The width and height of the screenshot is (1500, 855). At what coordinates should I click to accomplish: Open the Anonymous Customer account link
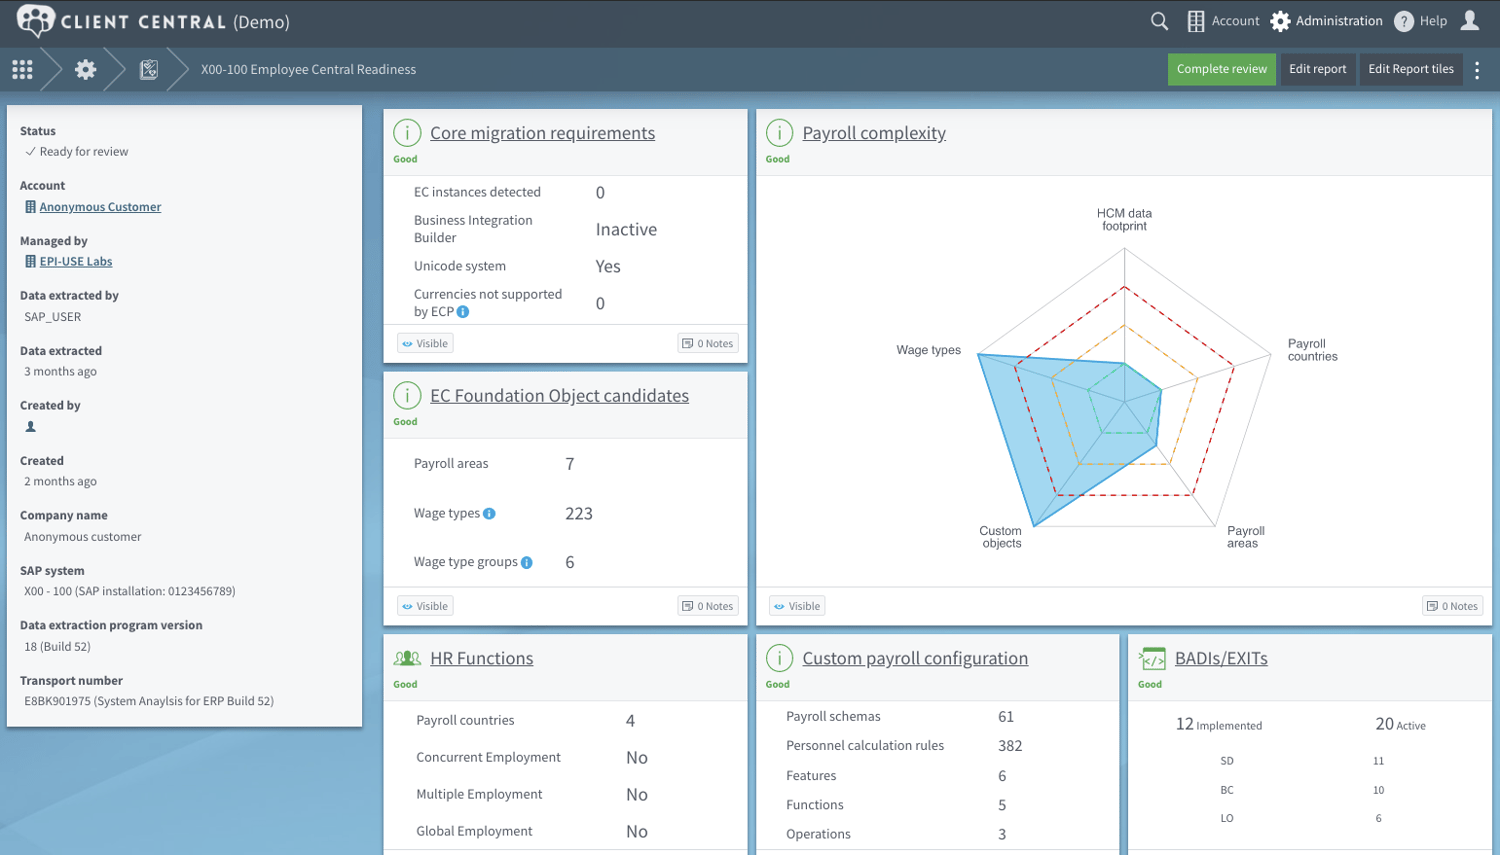(100, 206)
